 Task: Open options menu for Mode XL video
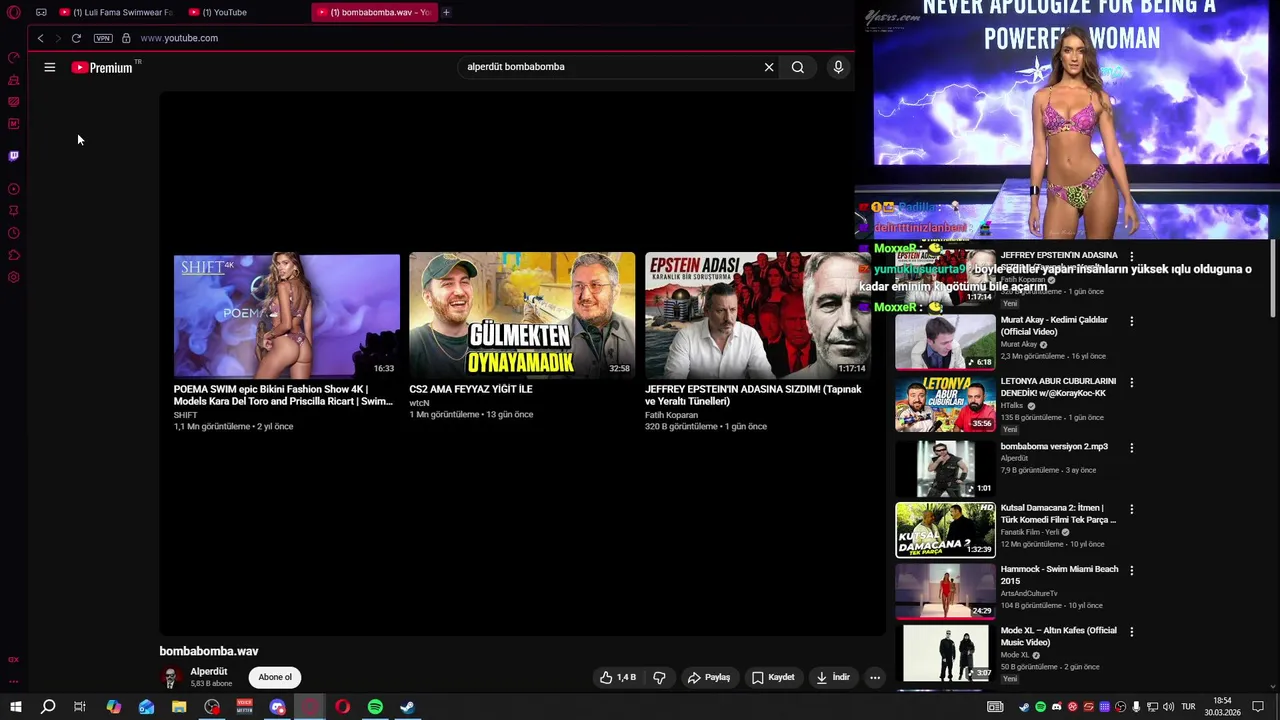click(x=1132, y=632)
